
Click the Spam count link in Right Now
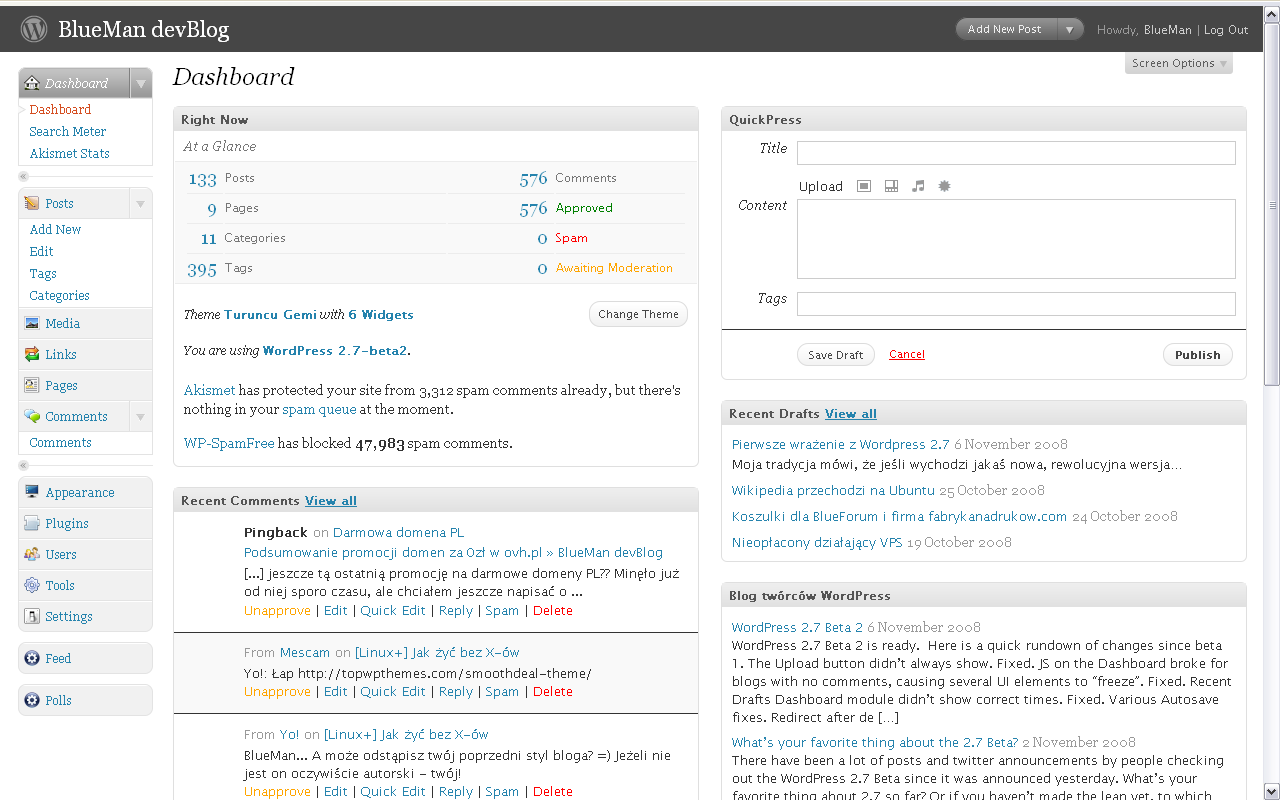(x=542, y=239)
